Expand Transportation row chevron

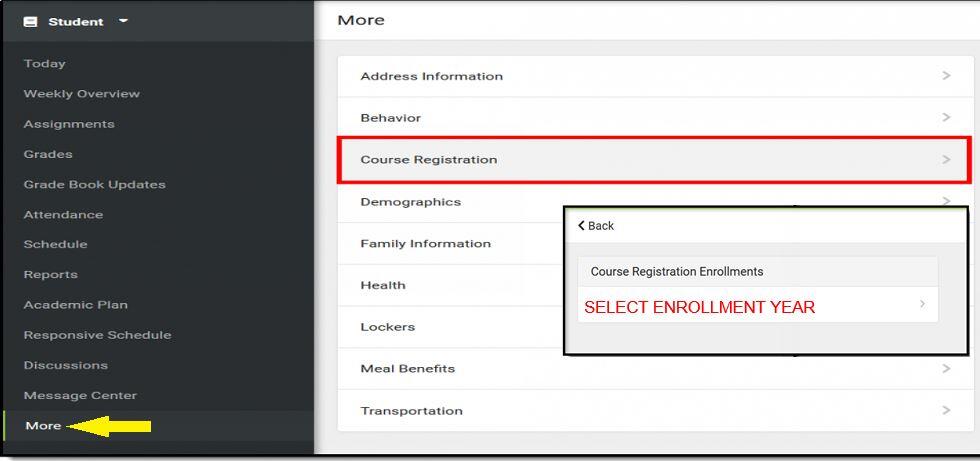[946, 411]
